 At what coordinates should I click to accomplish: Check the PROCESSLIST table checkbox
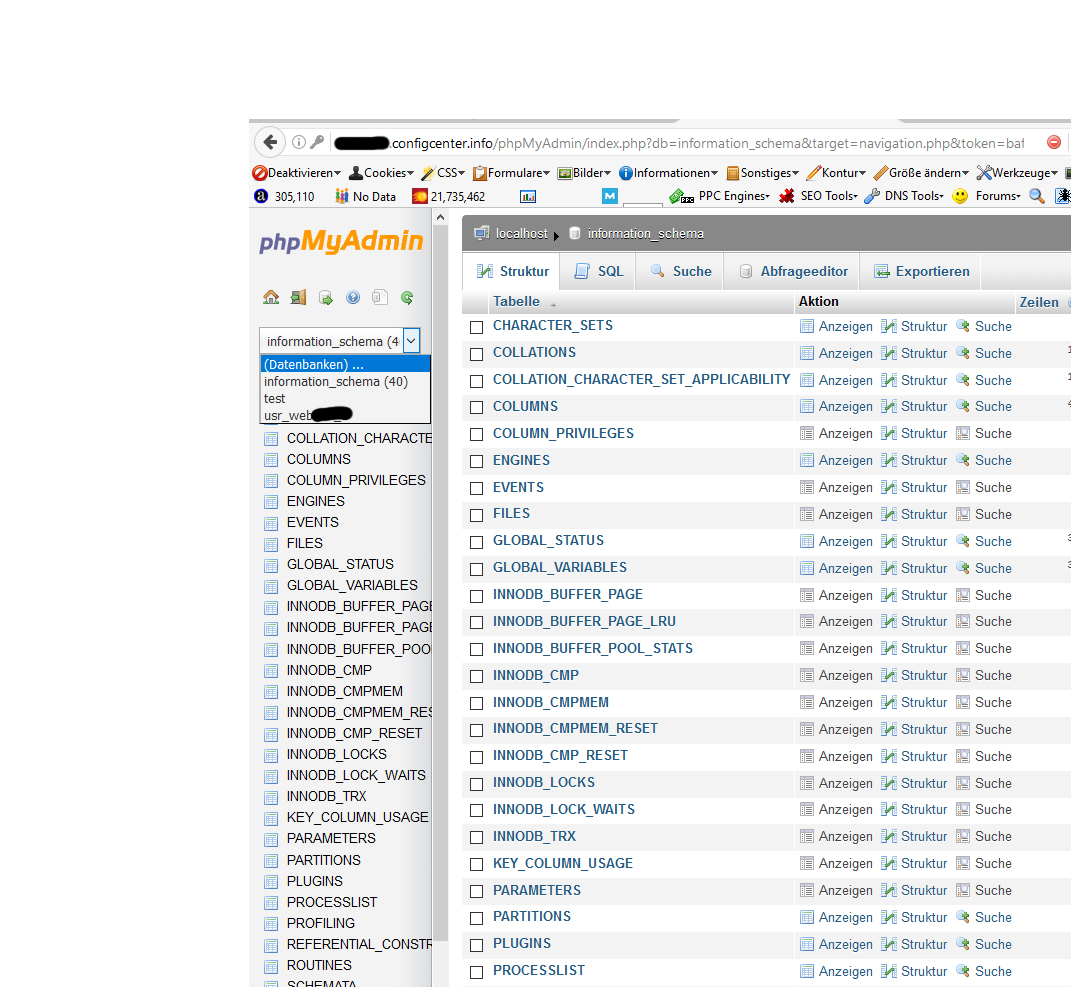click(477, 972)
